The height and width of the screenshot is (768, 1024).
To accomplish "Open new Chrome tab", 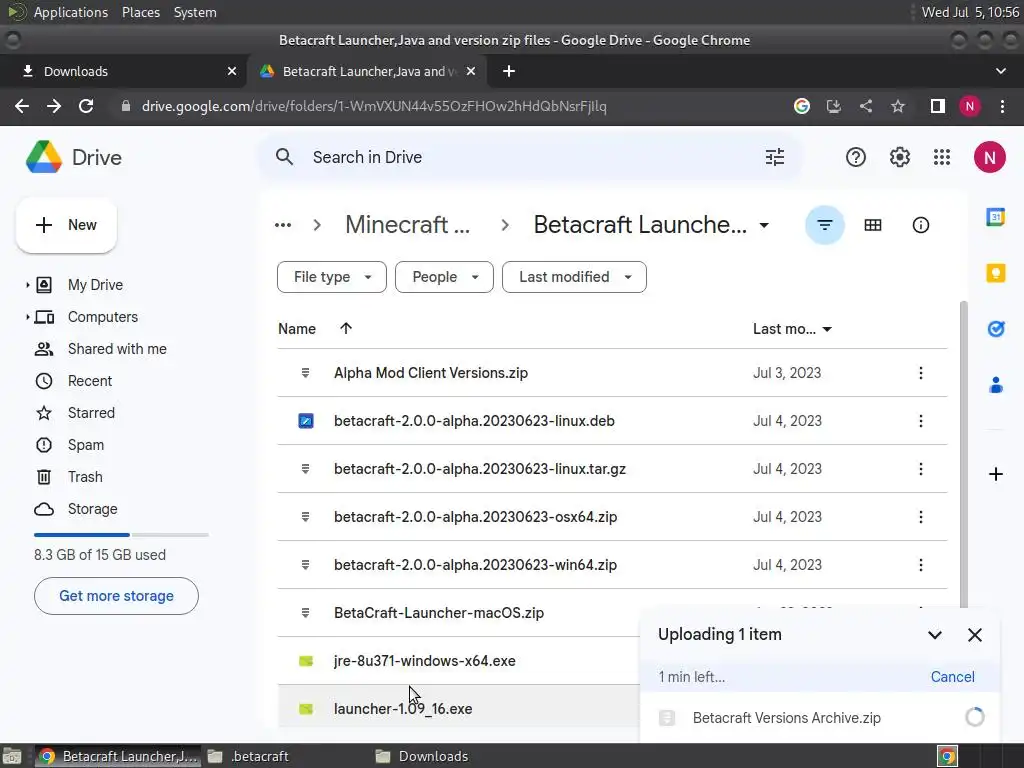I will click(x=509, y=71).
